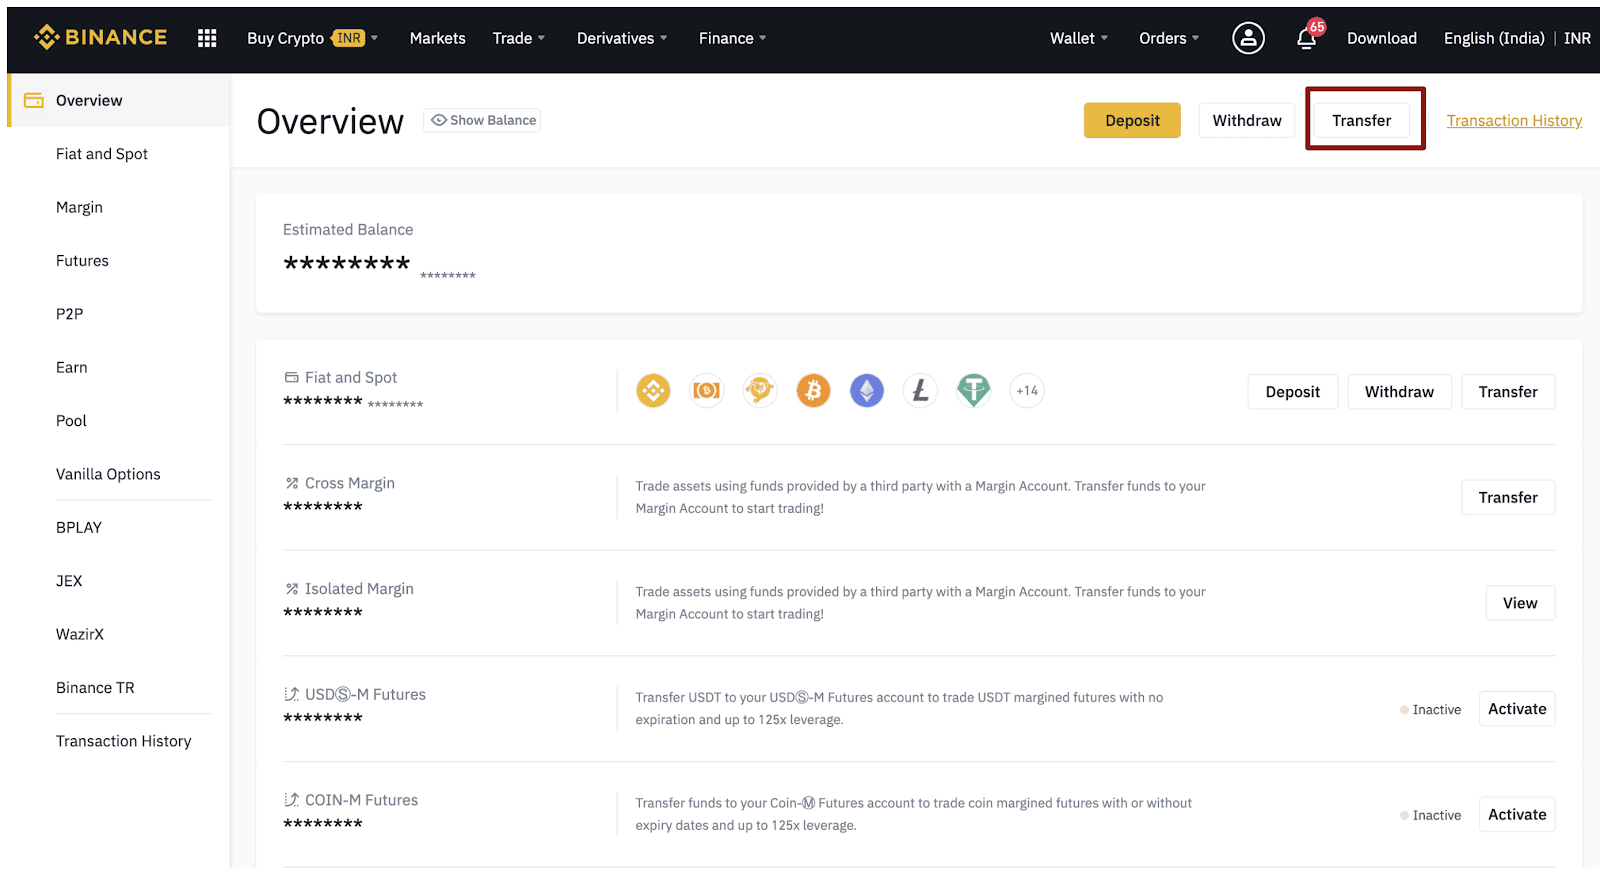1600x887 pixels.
Task: Click the Bitcoin coin icon
Action: 813,391
